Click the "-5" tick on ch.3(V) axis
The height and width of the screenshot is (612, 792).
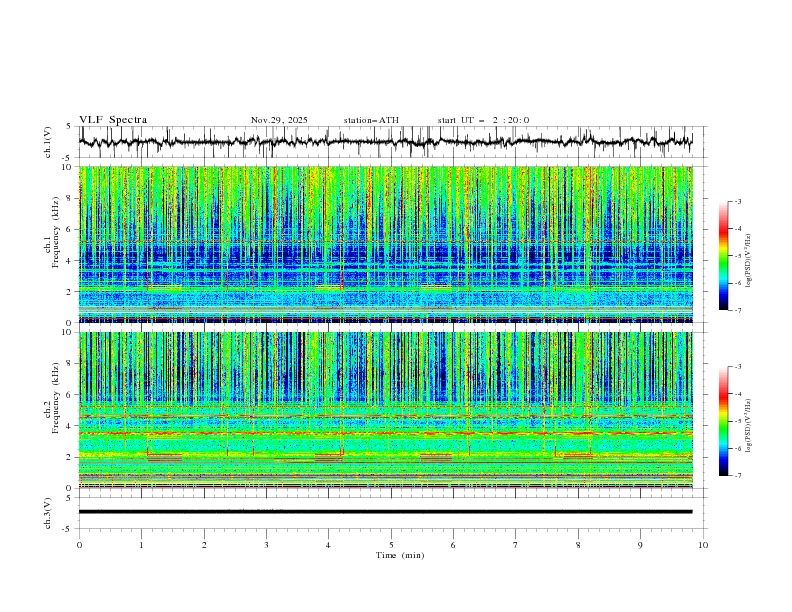pyautogui.click(x=67, y=529)
